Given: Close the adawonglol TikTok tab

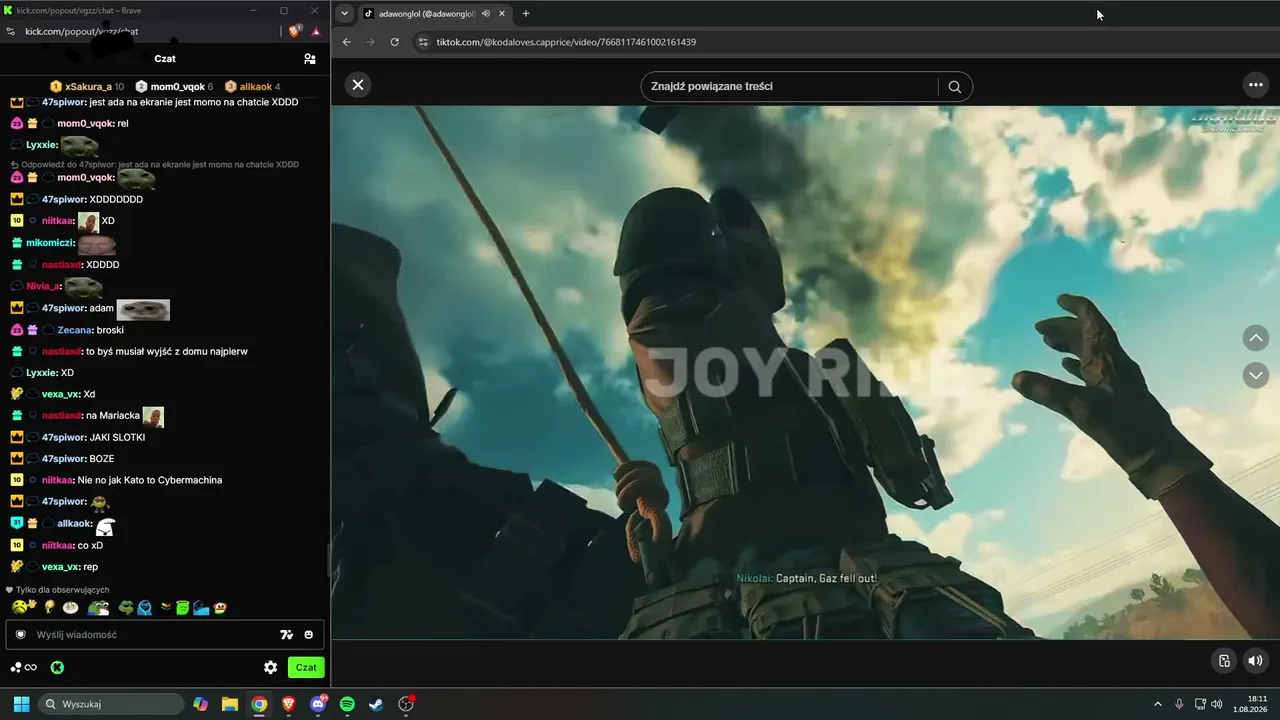Looking at the screenshot, I should [x=502, y=14].
